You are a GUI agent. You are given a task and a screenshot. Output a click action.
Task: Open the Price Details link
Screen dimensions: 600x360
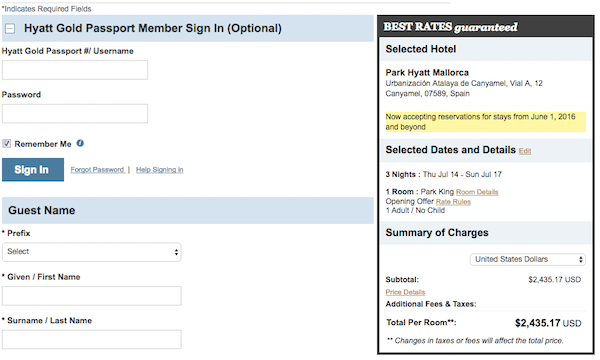(x=405, y=292)
